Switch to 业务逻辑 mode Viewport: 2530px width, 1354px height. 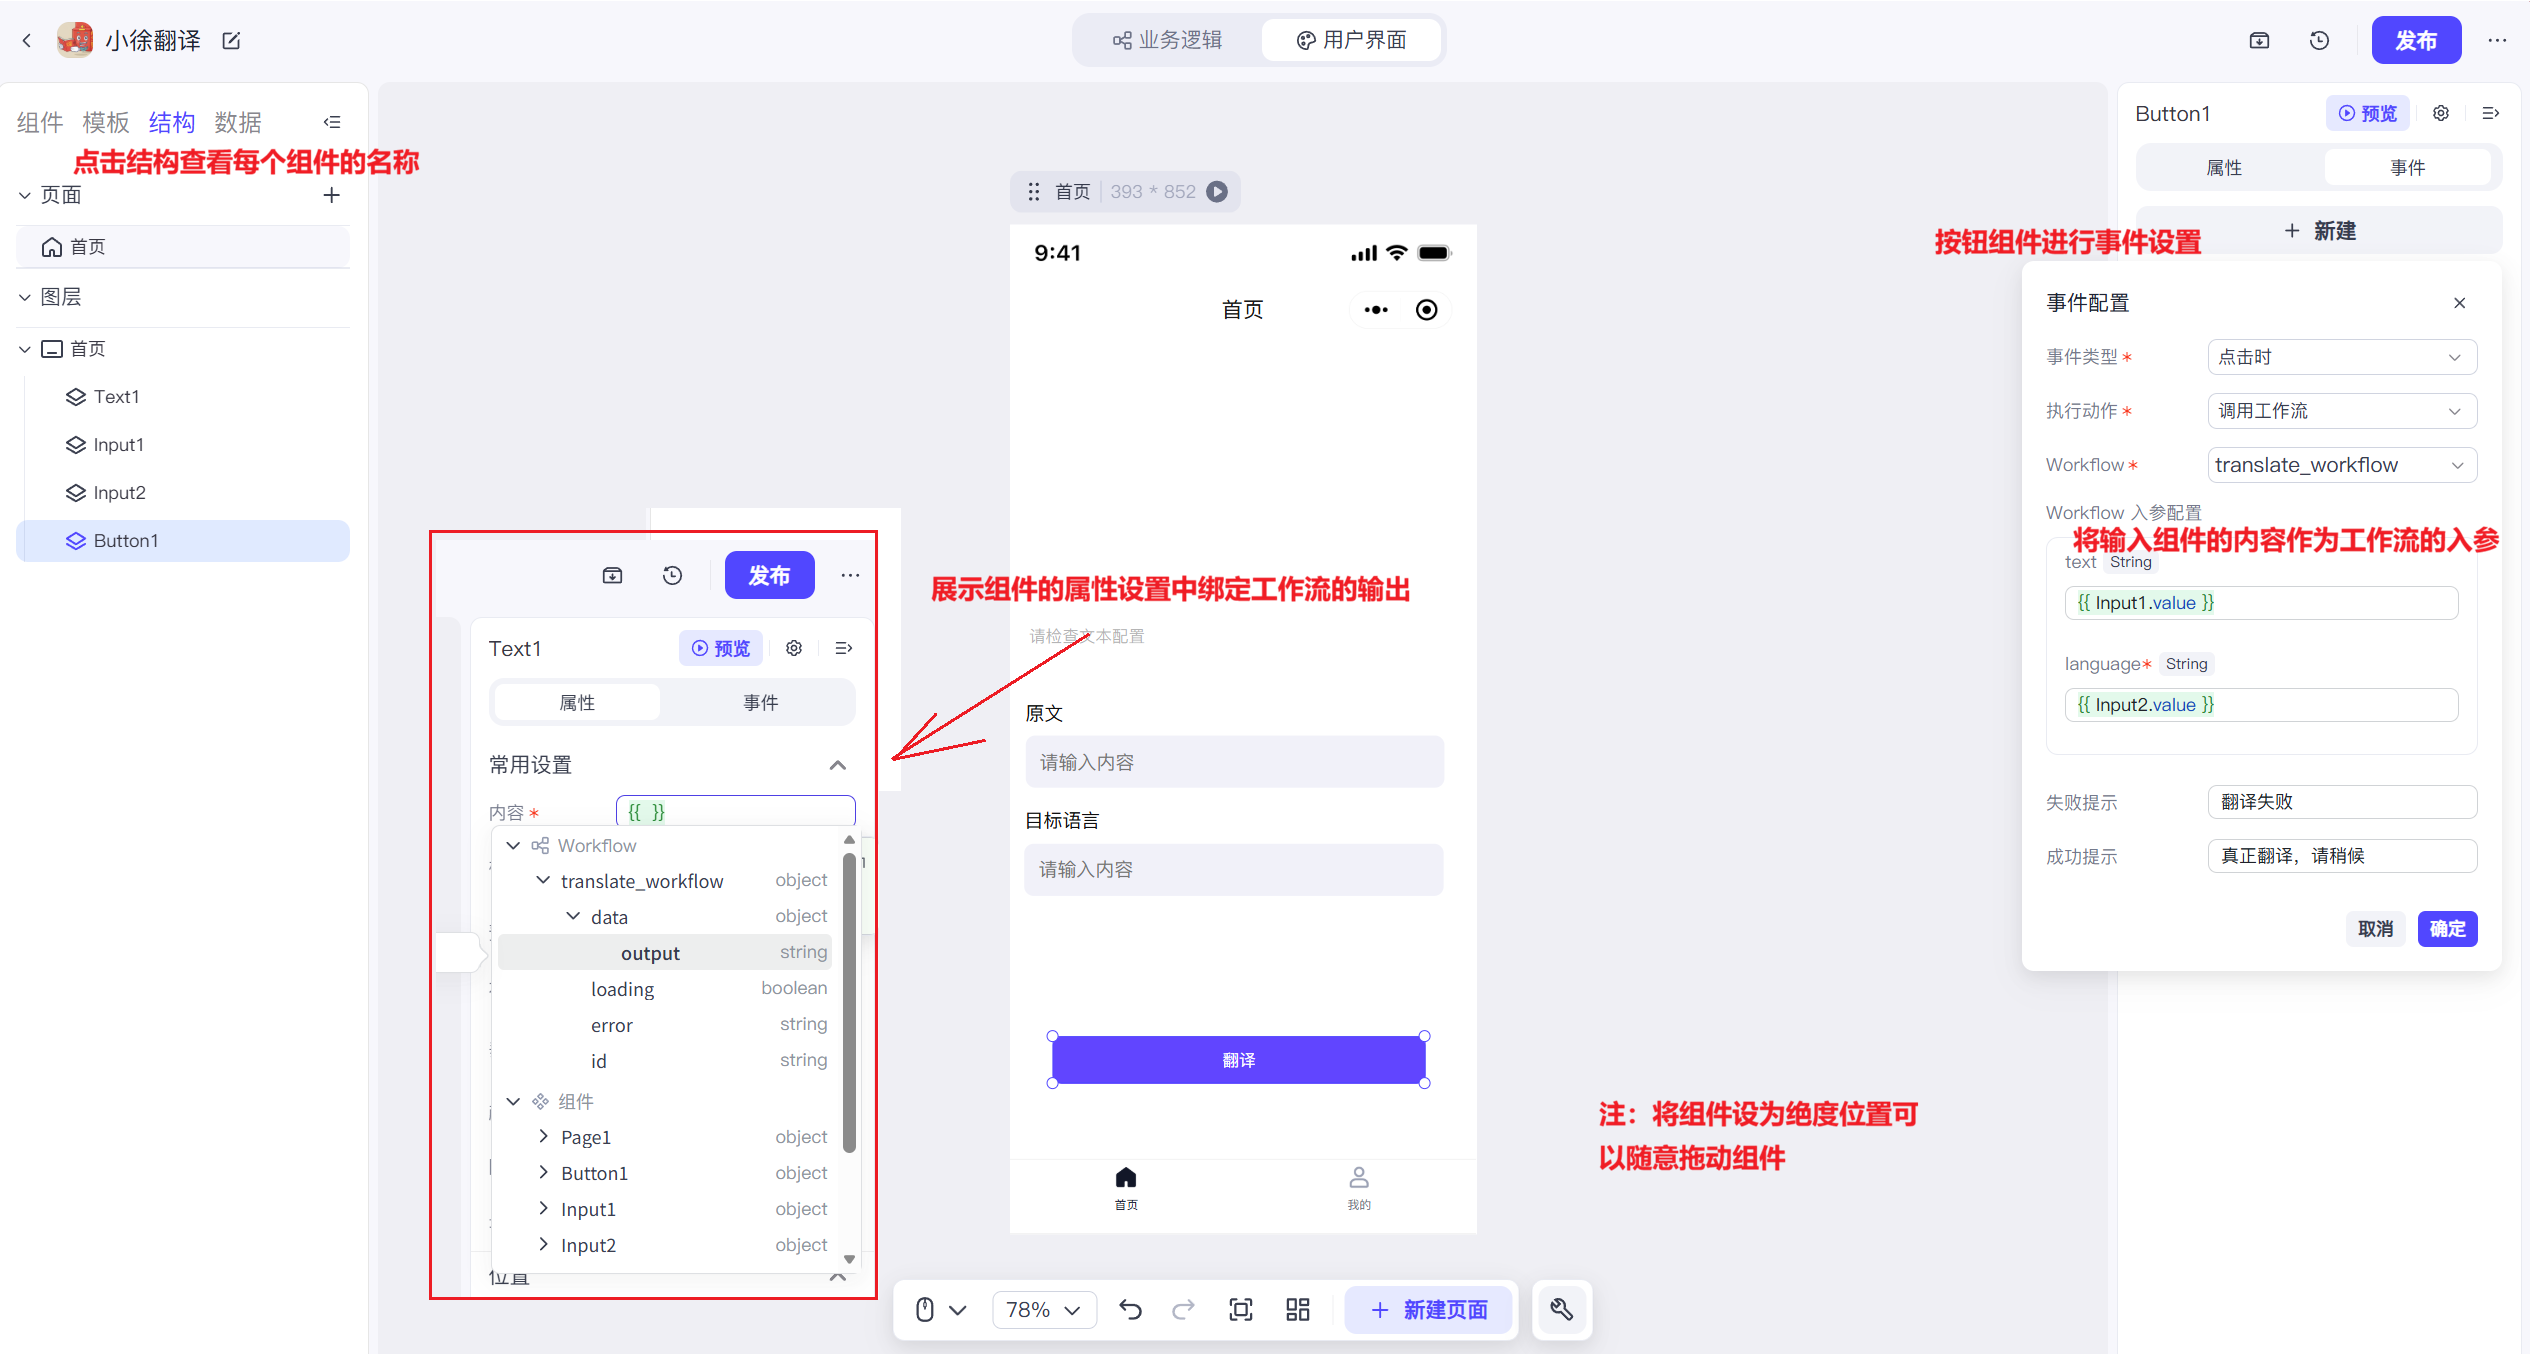[x=1167, y=40]
